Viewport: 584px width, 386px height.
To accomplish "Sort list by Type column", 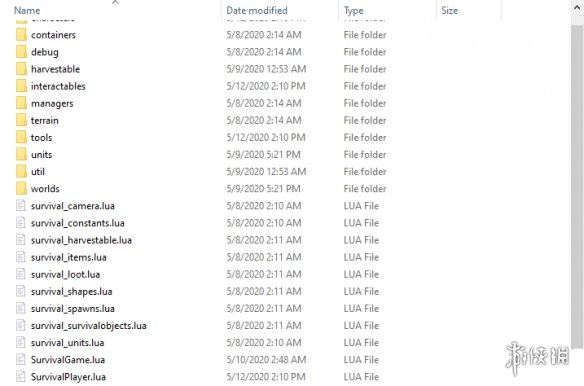I will coord(353,11).
